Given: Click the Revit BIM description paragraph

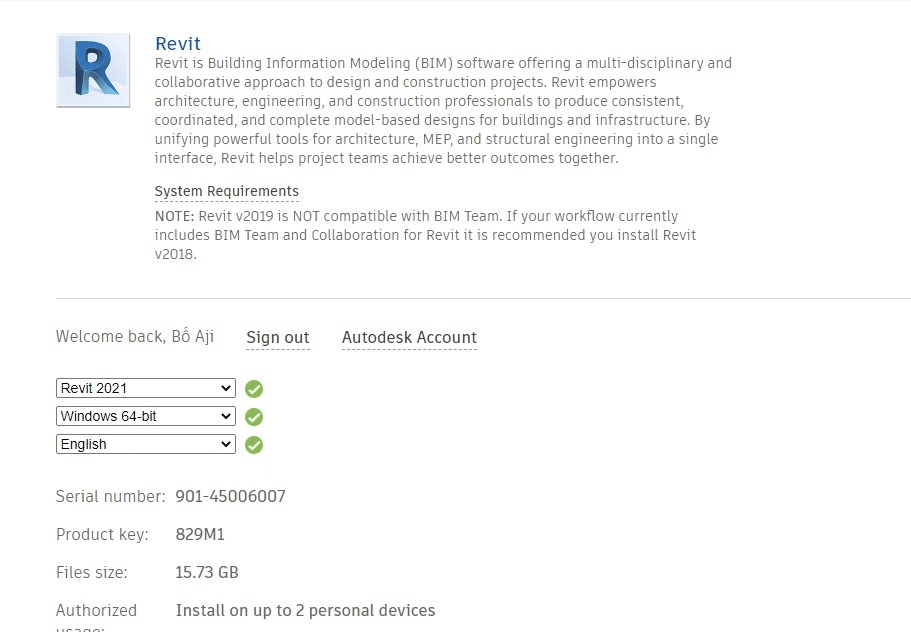Looking at the screenshot, I should tap(443, 111).
